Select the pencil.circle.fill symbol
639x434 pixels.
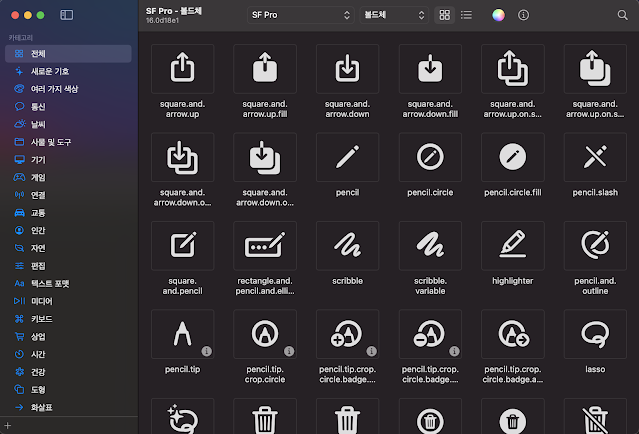tap(513, 157)
